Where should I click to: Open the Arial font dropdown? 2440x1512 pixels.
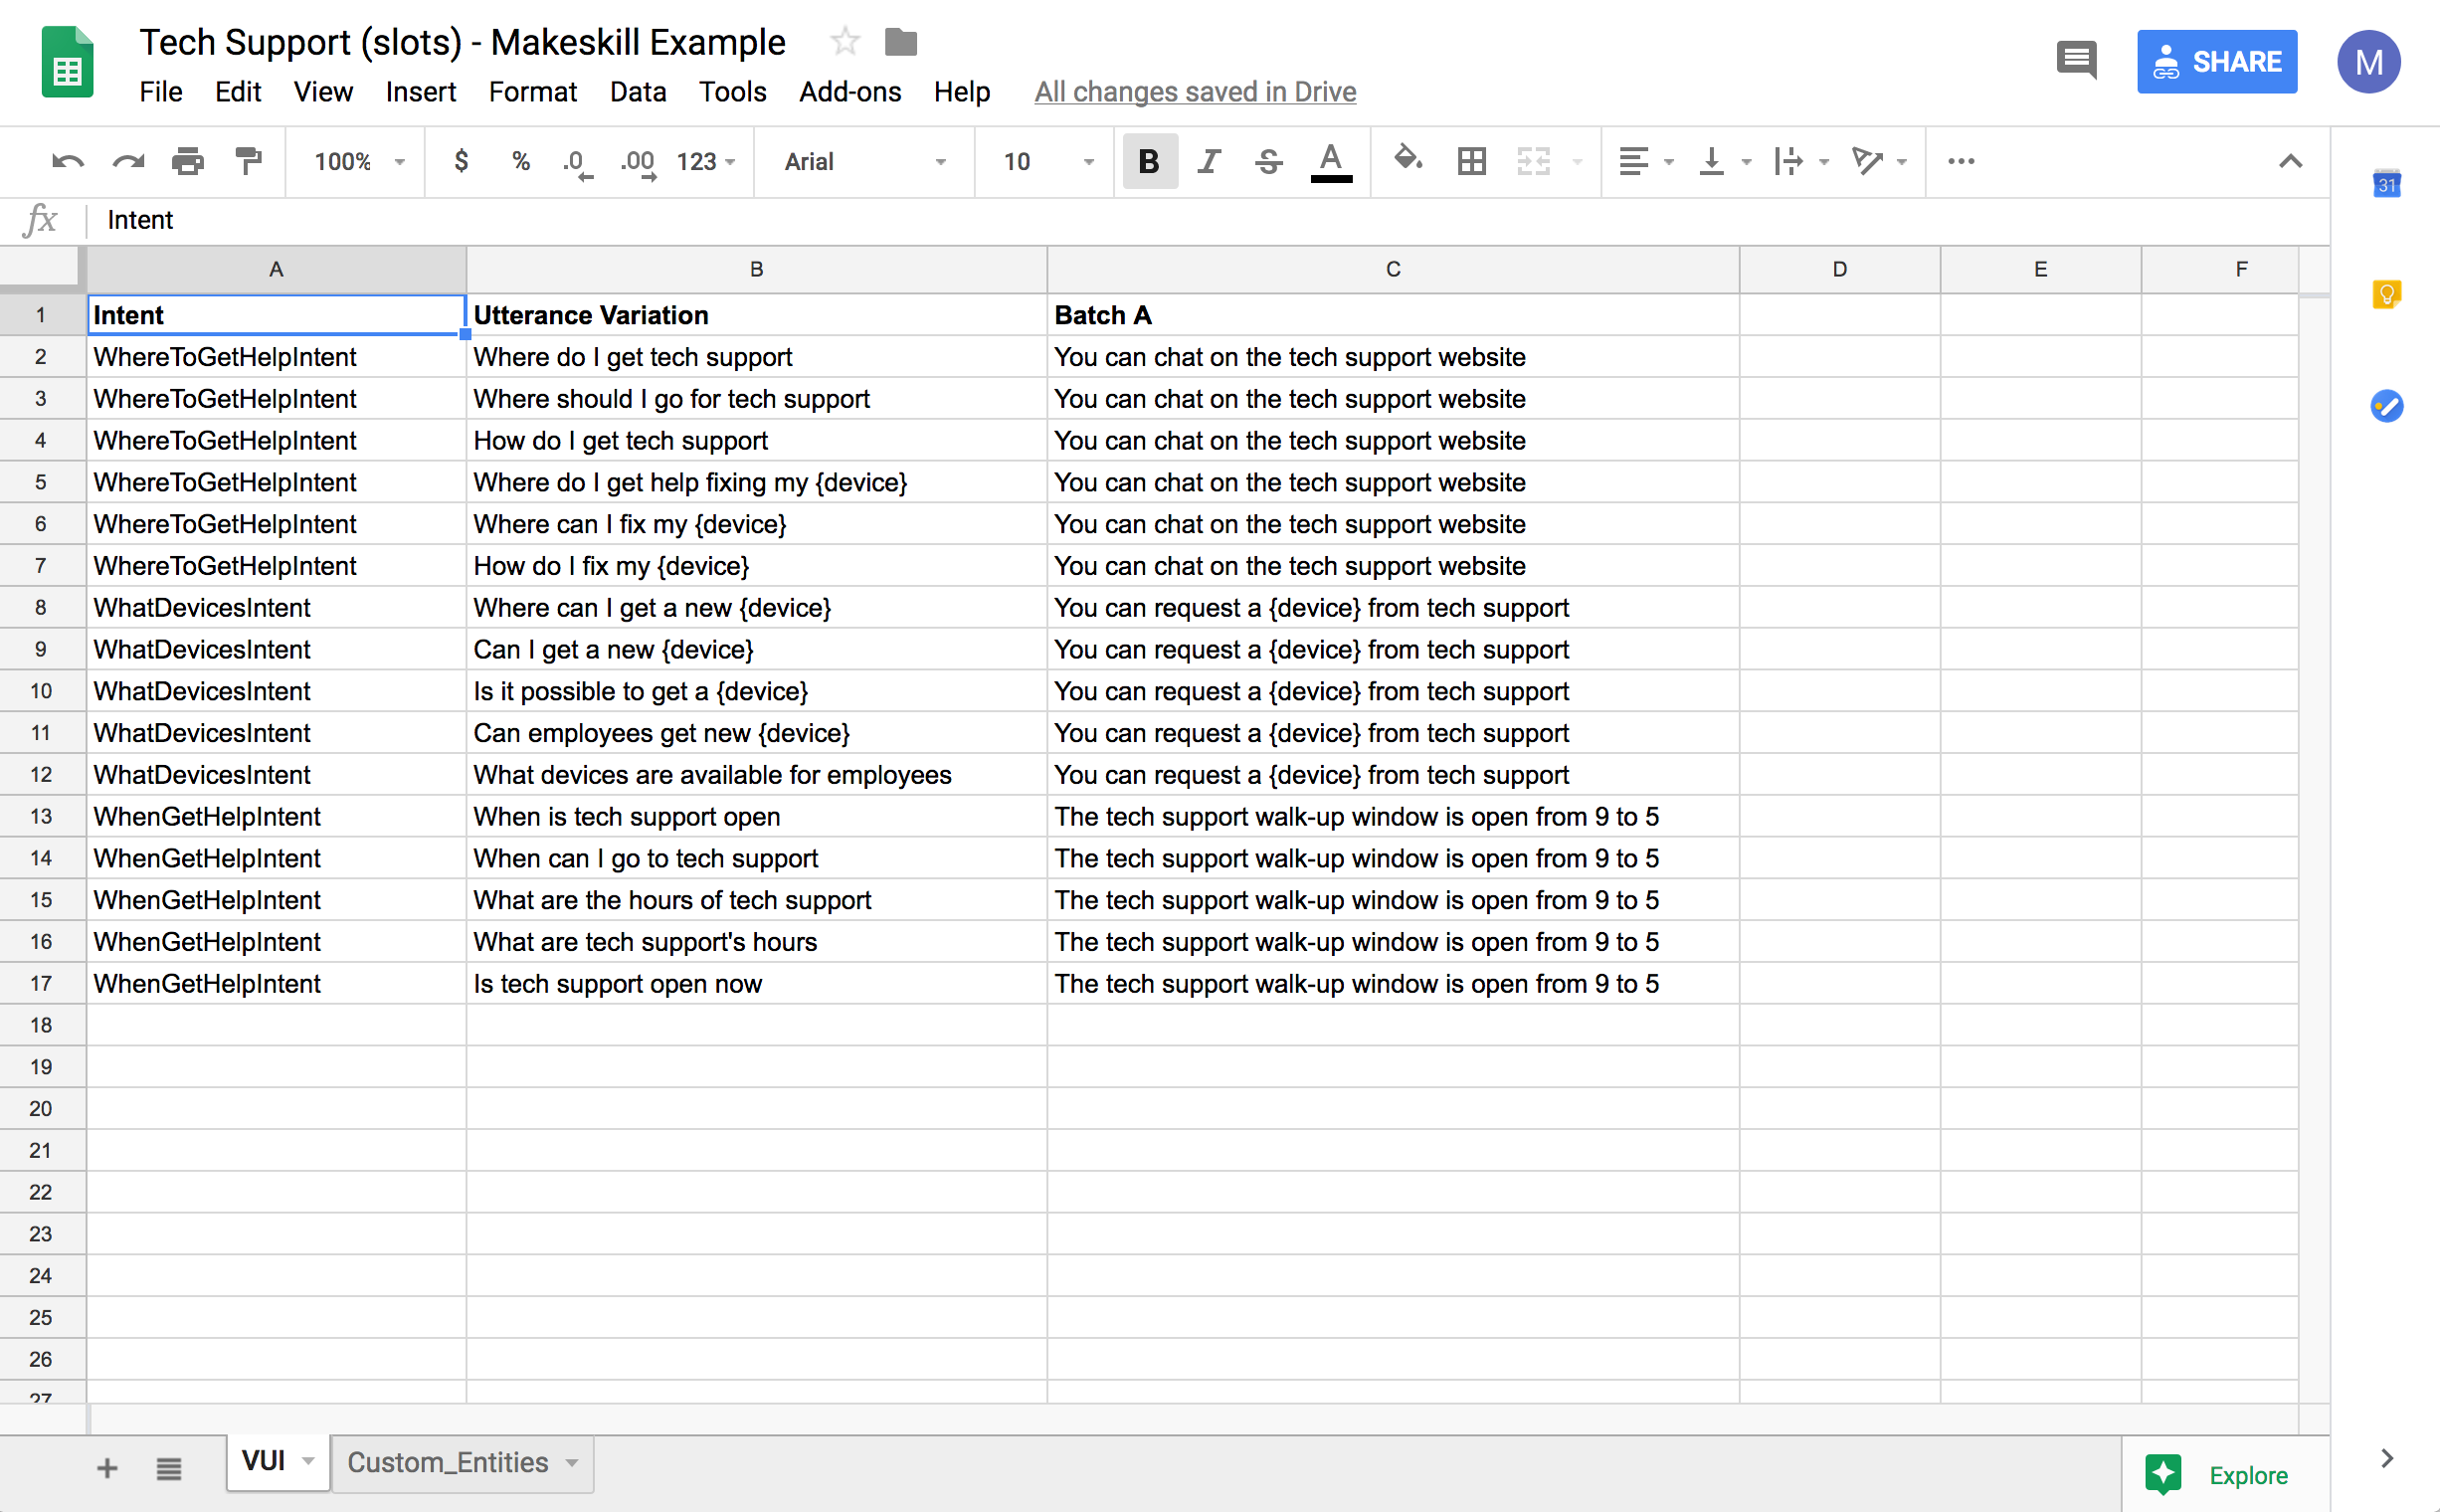coord(864,161)
